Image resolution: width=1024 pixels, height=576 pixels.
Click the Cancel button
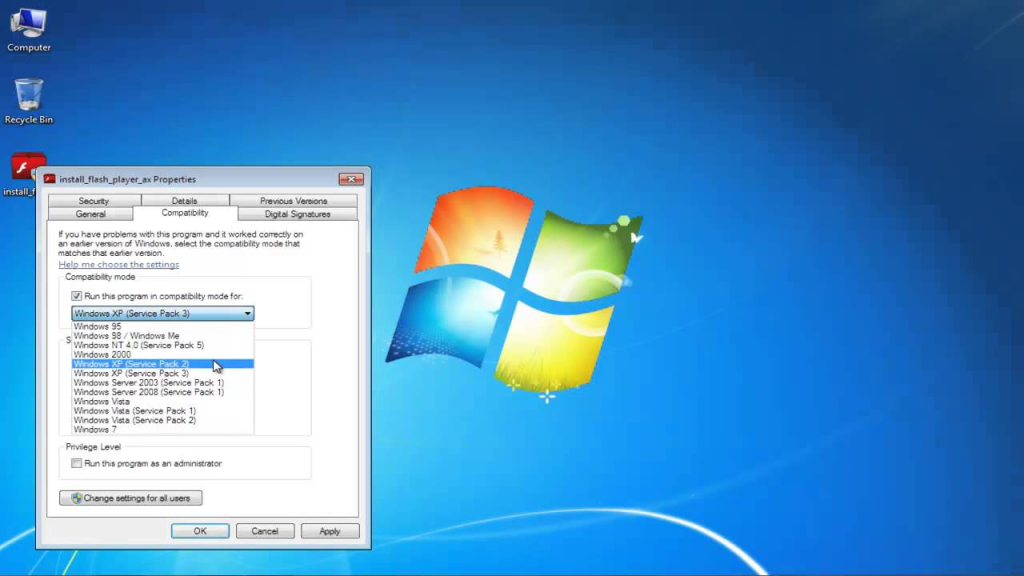click(x=265, y=531)
